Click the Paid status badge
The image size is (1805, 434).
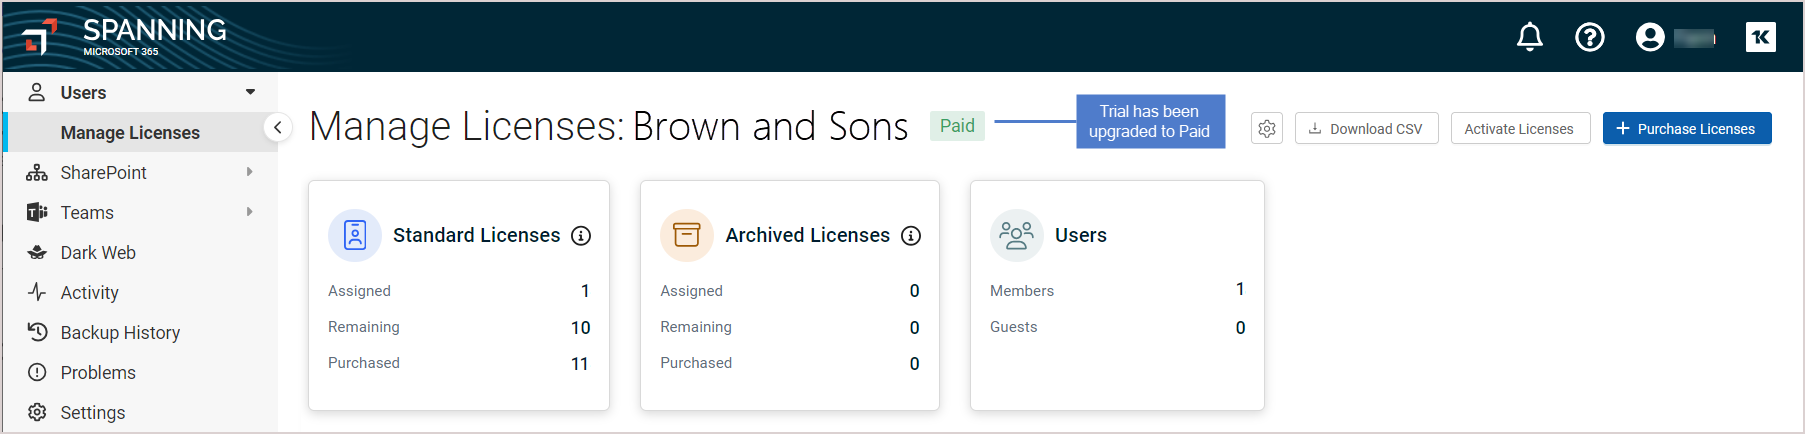point(957,126)
